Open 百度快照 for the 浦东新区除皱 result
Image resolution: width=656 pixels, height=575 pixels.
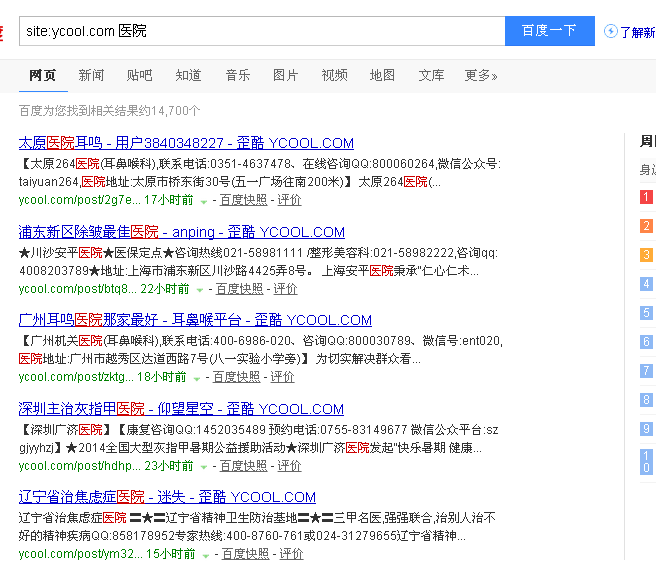[x=239, y=289]
